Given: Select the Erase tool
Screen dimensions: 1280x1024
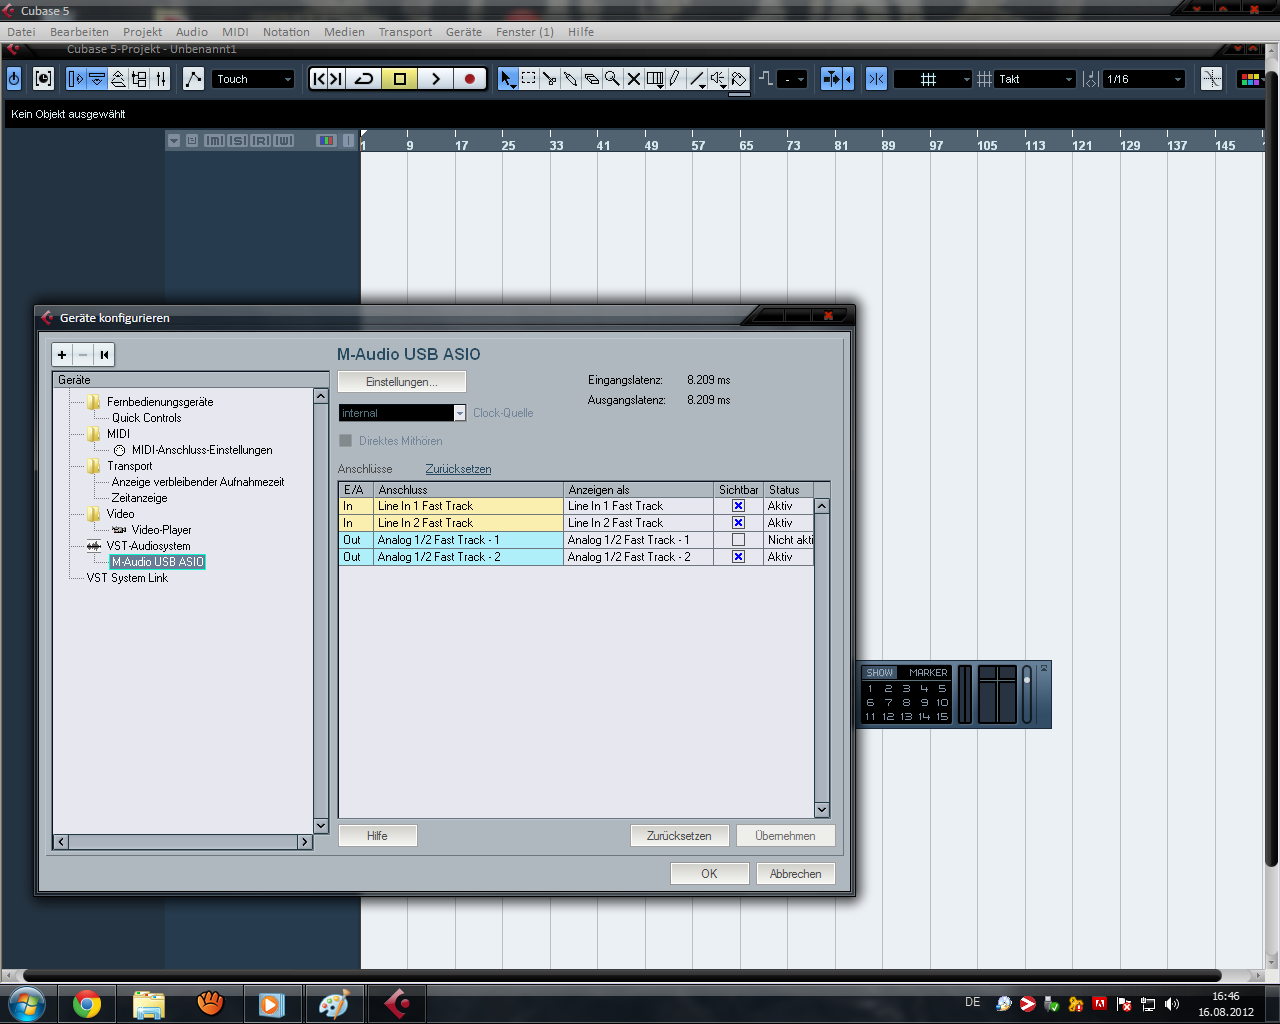Looking at the screenshot, I should 591,79.
